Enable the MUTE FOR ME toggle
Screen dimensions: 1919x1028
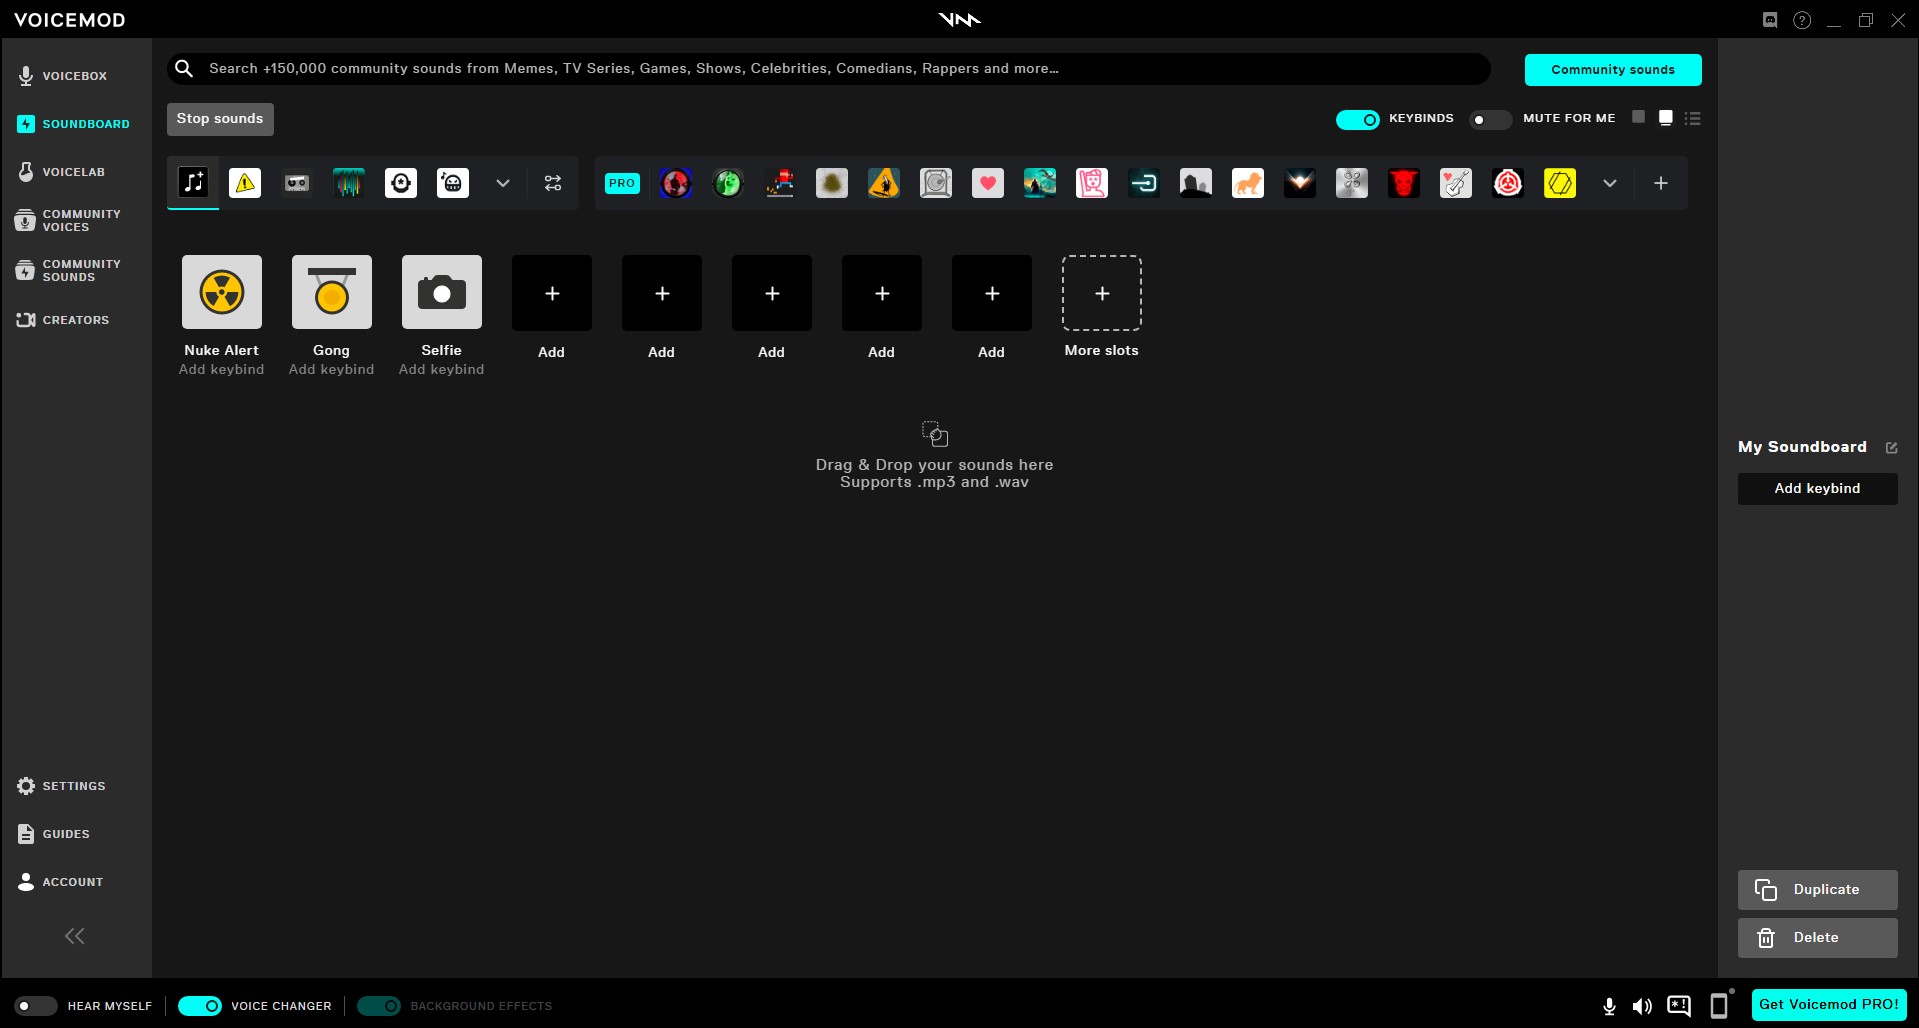click(1490, 120)
